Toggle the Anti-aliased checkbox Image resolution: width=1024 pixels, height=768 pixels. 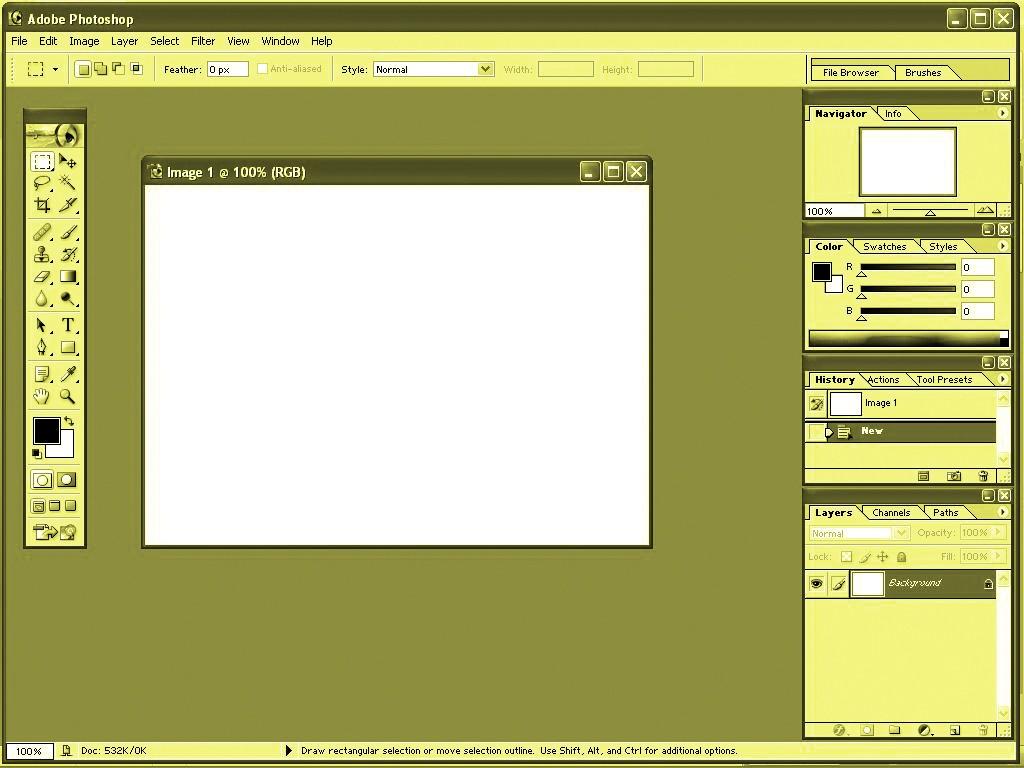[263, 69]
